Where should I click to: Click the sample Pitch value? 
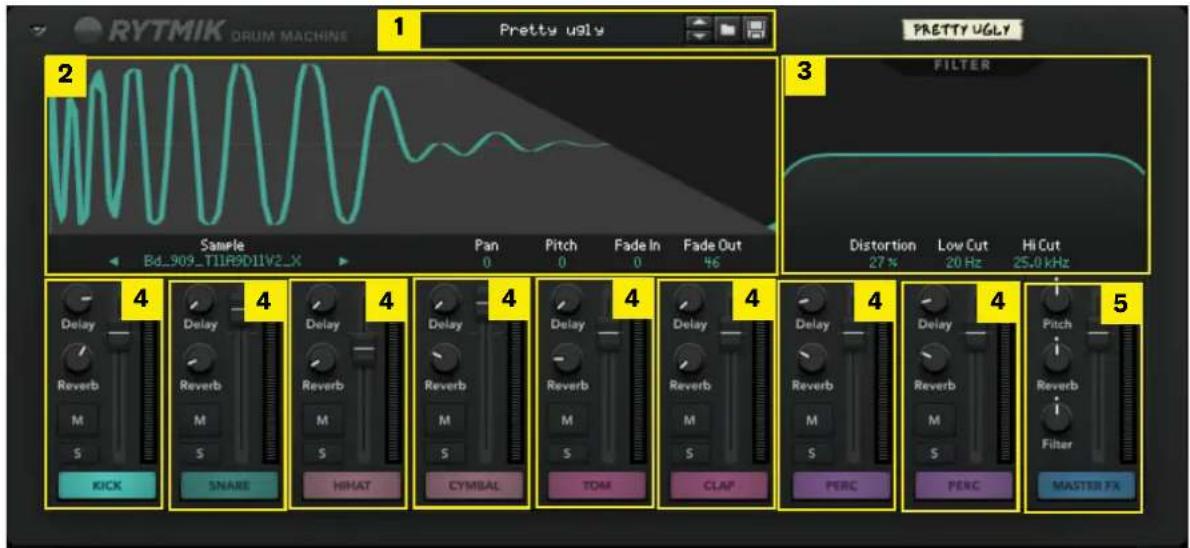coord(562,263)
